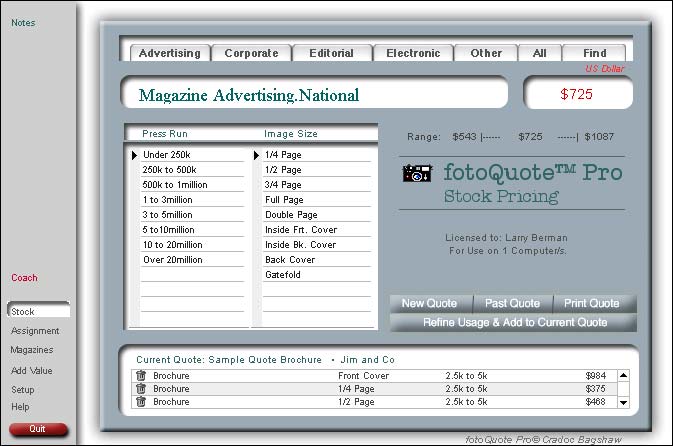Open Magazines section in sidebar
673x446 pixels.
click(x=32, y=350)
